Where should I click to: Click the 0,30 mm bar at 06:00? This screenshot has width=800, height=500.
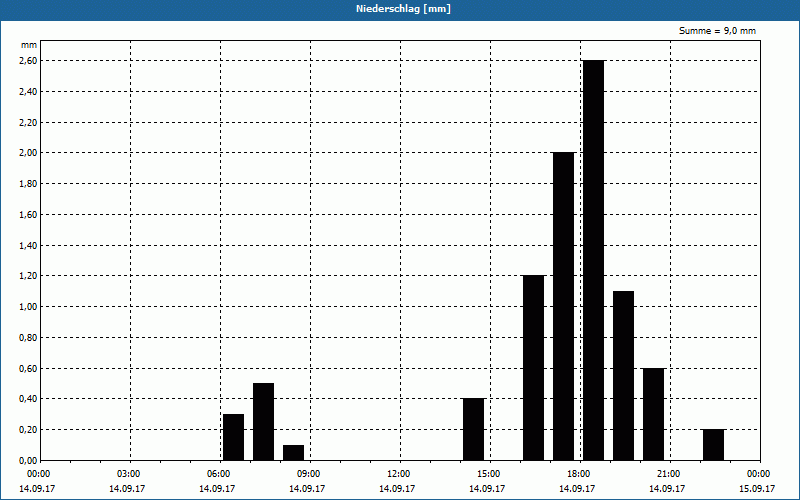(x=234, y=437)
